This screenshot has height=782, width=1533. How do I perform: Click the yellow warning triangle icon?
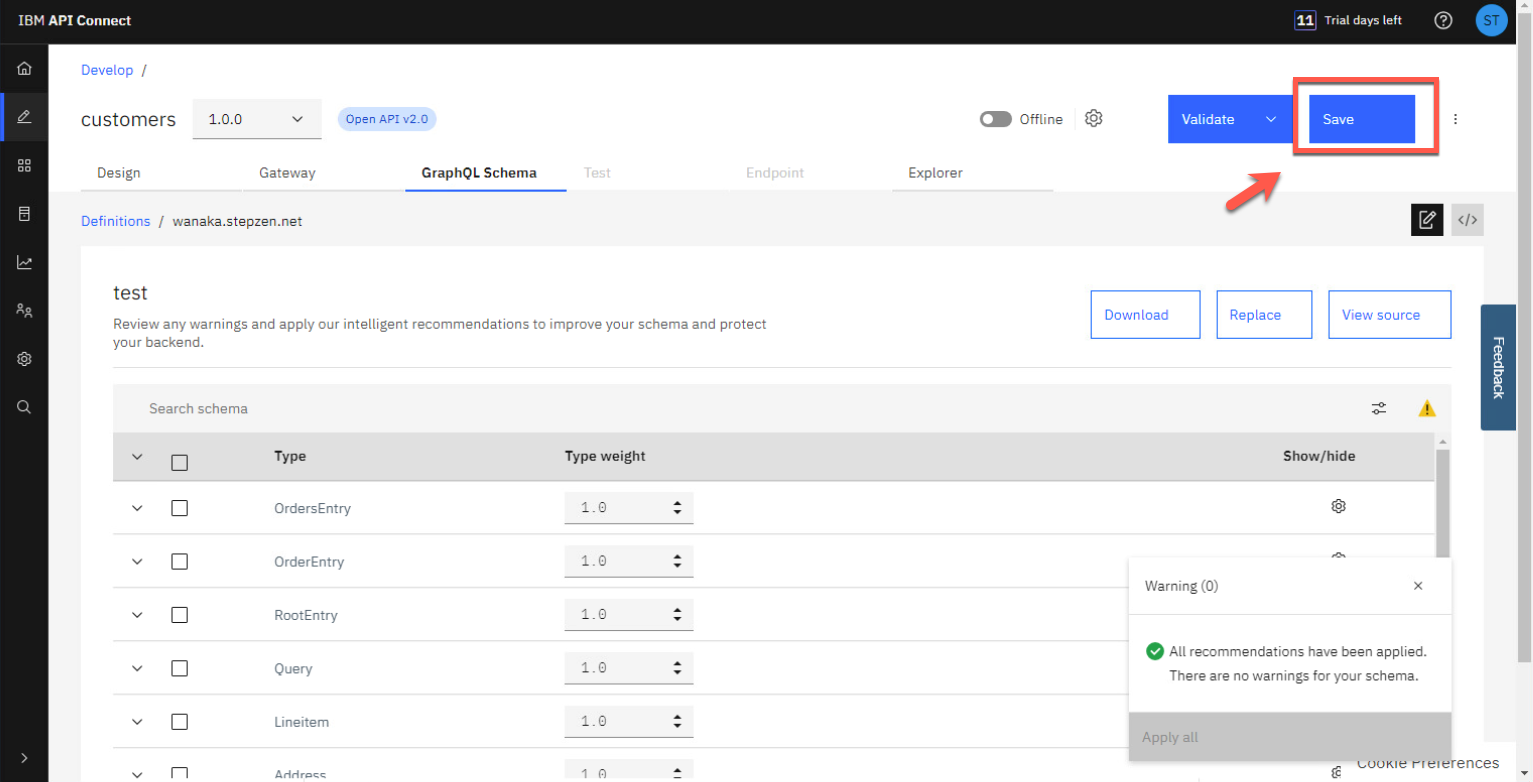pyautogui.click(x=1427, y=408)
